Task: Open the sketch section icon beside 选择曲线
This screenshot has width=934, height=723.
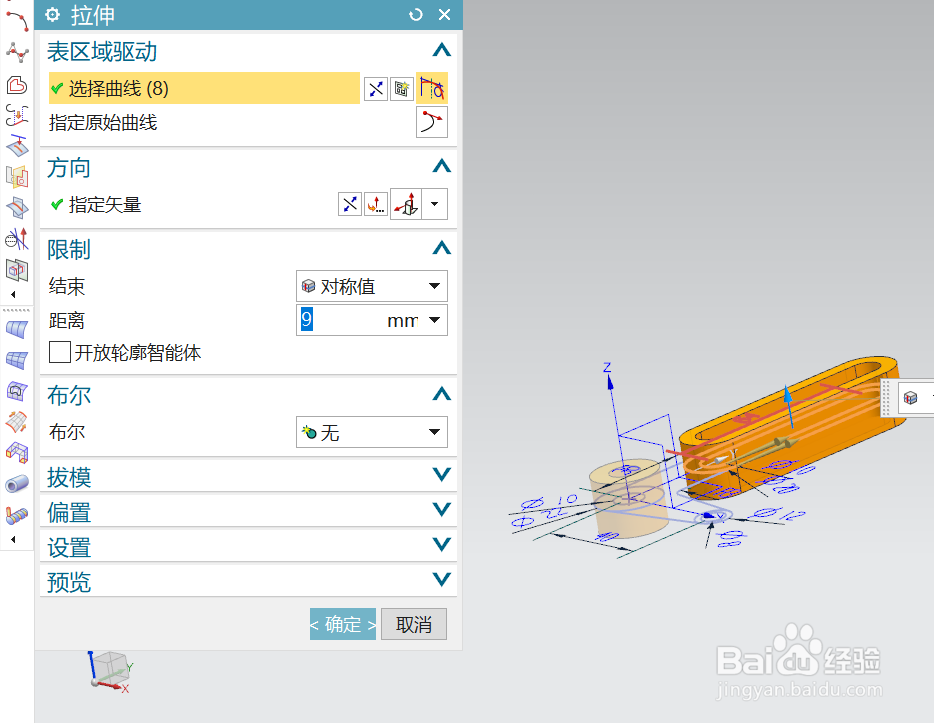Action: tap(401, 89)
